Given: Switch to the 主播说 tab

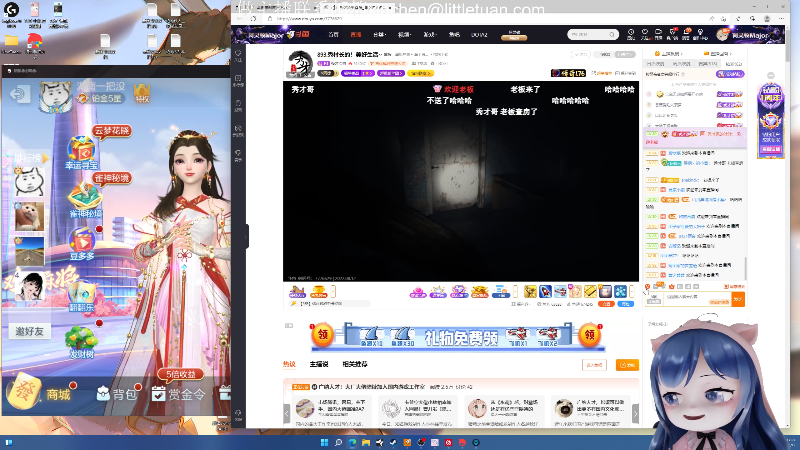Looking at the screenshot, I should (319, 364).
